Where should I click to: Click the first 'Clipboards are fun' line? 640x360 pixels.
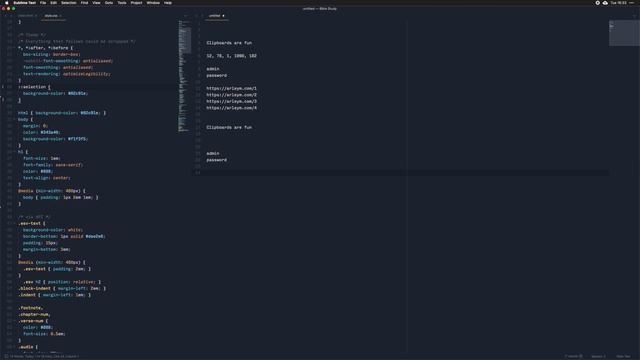tap(229, 43)
